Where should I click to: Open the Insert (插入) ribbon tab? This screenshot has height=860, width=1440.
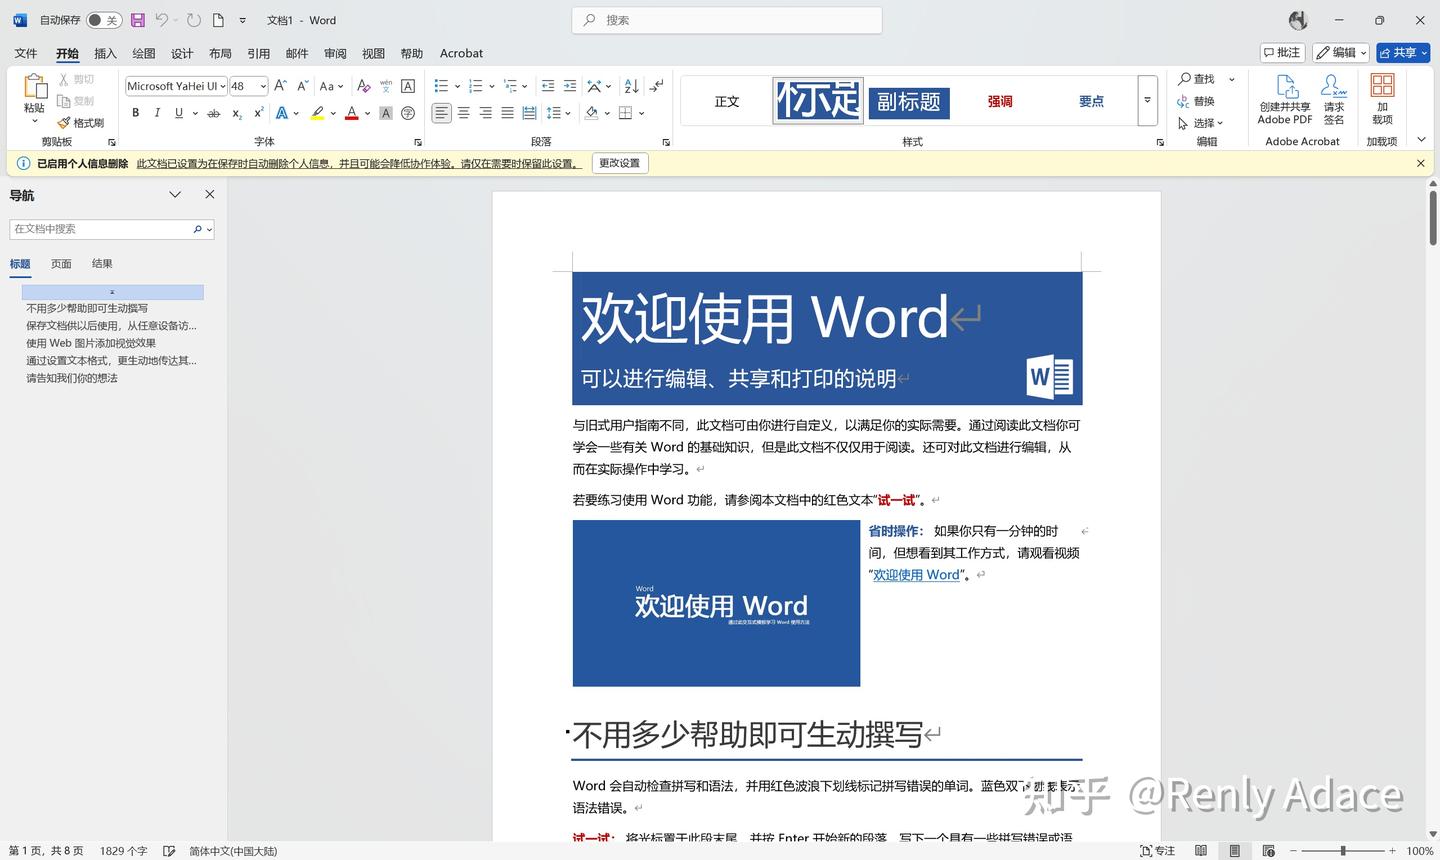tap(105, 53)
